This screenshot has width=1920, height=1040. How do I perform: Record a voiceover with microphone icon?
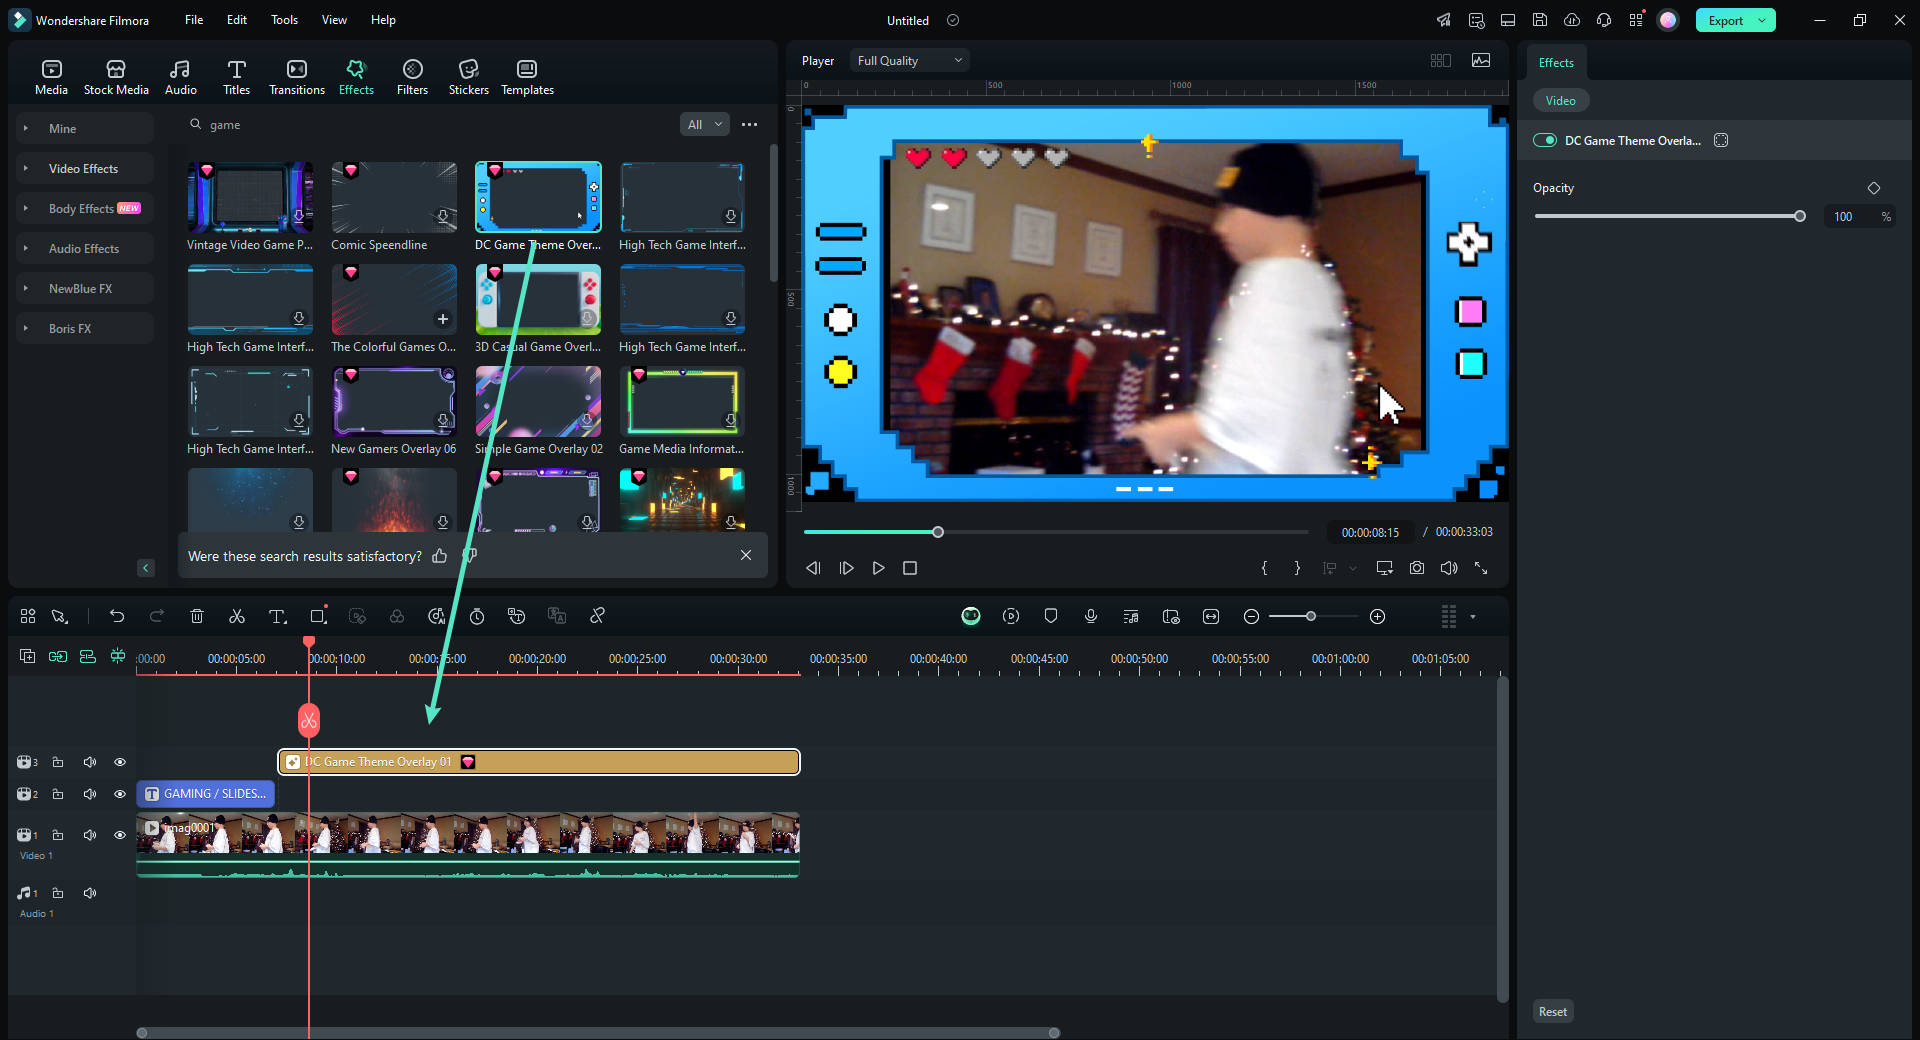[x=1091, y=616]
